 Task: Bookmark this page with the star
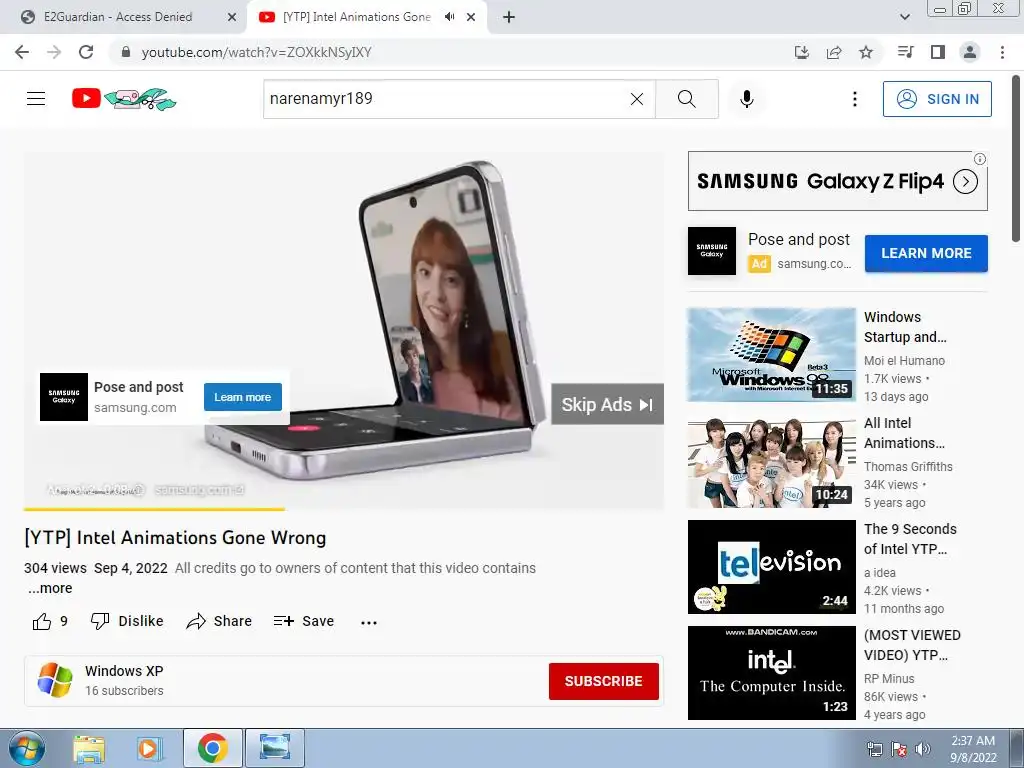(866, 52)
